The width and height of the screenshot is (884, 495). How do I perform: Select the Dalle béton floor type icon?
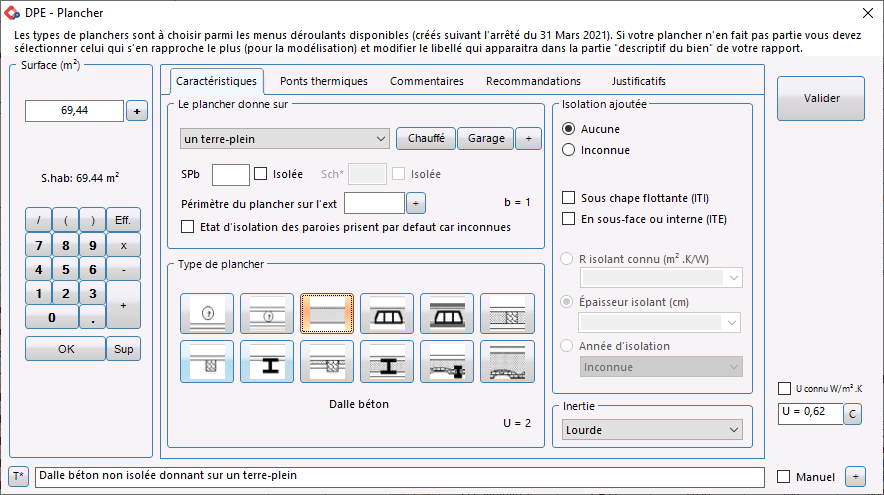point(327,313)
